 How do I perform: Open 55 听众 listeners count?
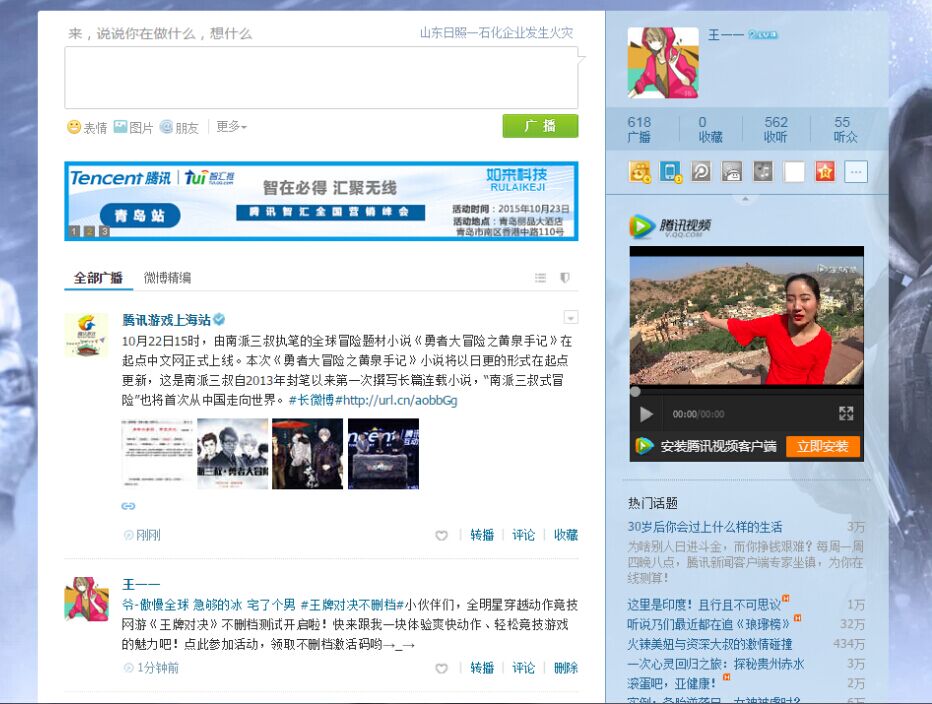click(845, 129)
